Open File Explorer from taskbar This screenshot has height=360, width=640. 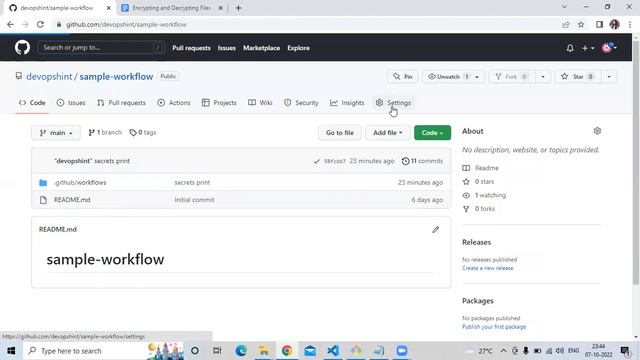tap(264, 351)
